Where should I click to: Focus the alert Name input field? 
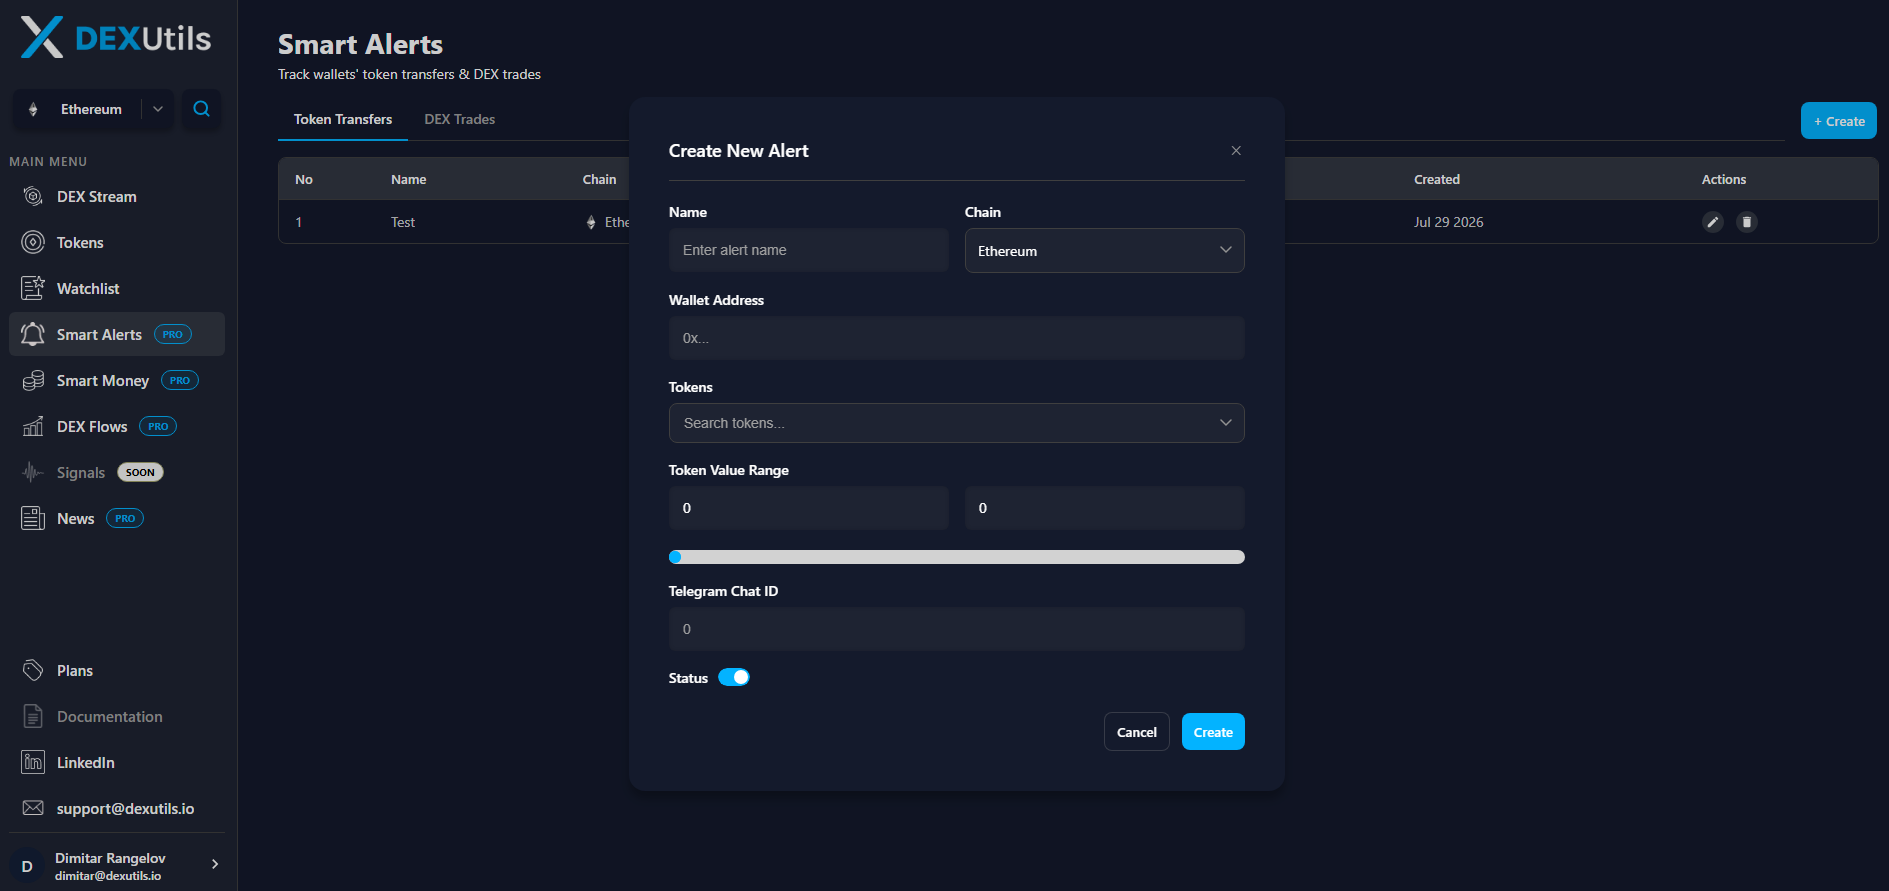click(x=808, y=250)
